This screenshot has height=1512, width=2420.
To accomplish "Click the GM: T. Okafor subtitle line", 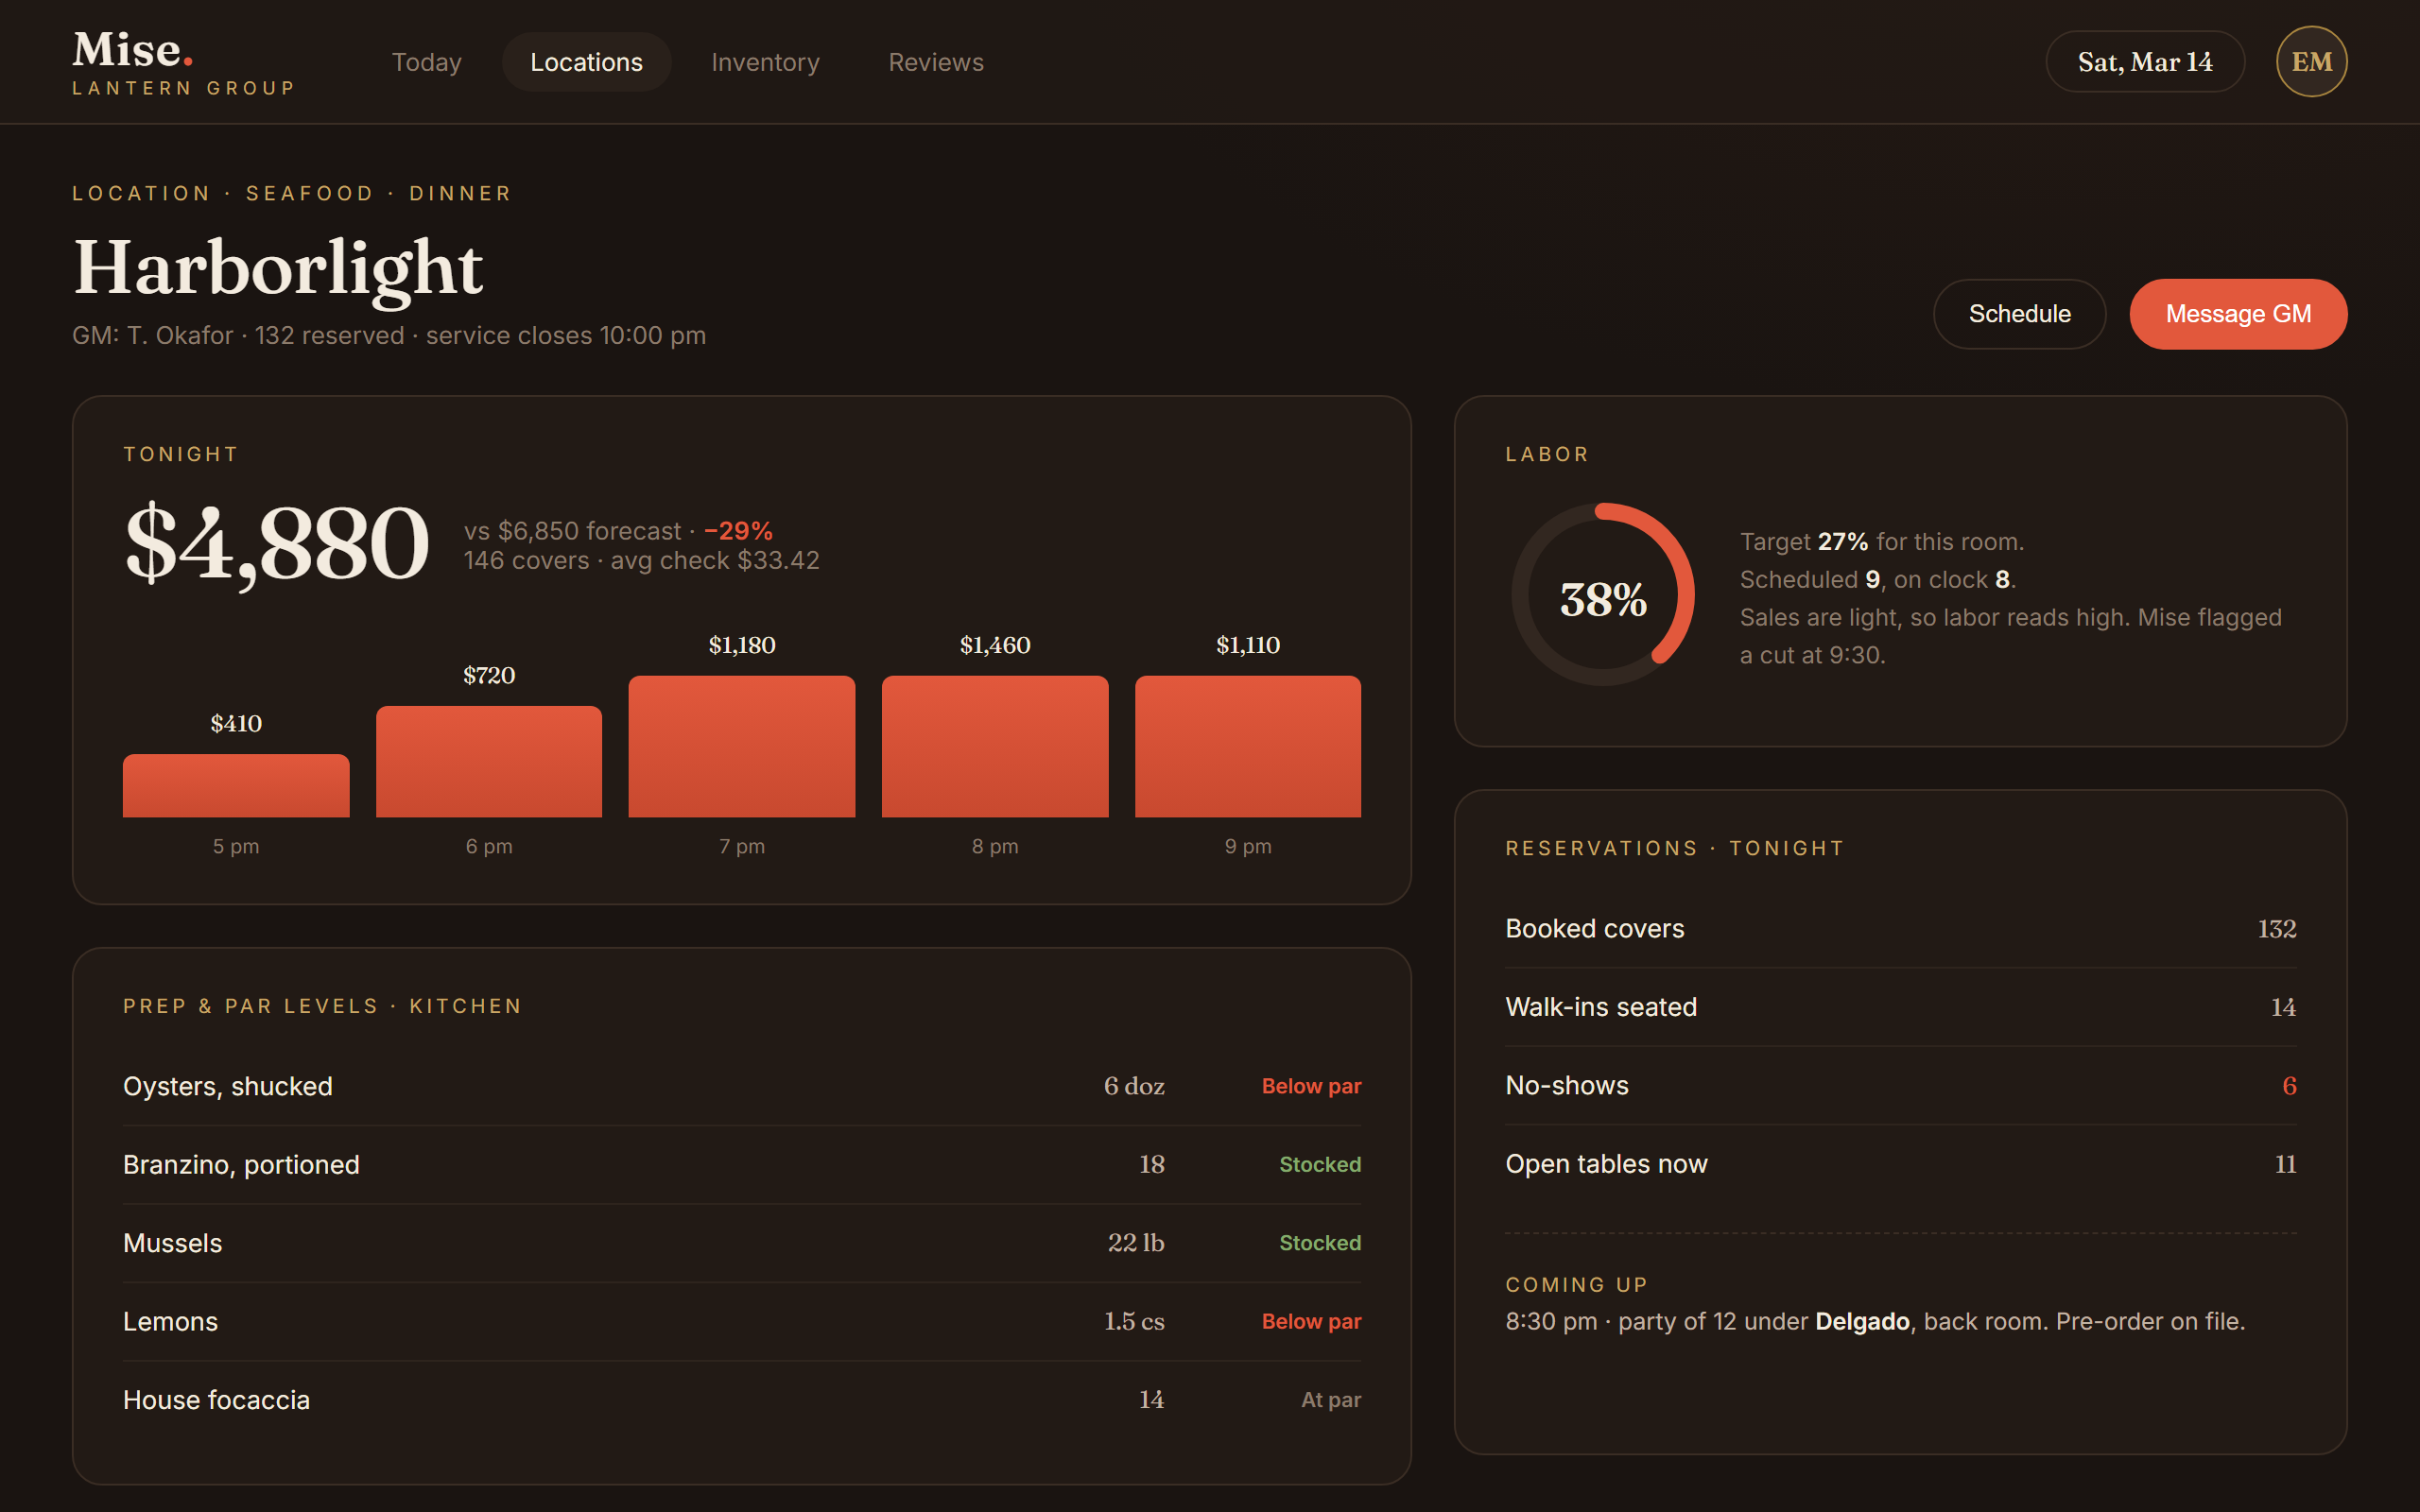I will [x=389, y=335].
